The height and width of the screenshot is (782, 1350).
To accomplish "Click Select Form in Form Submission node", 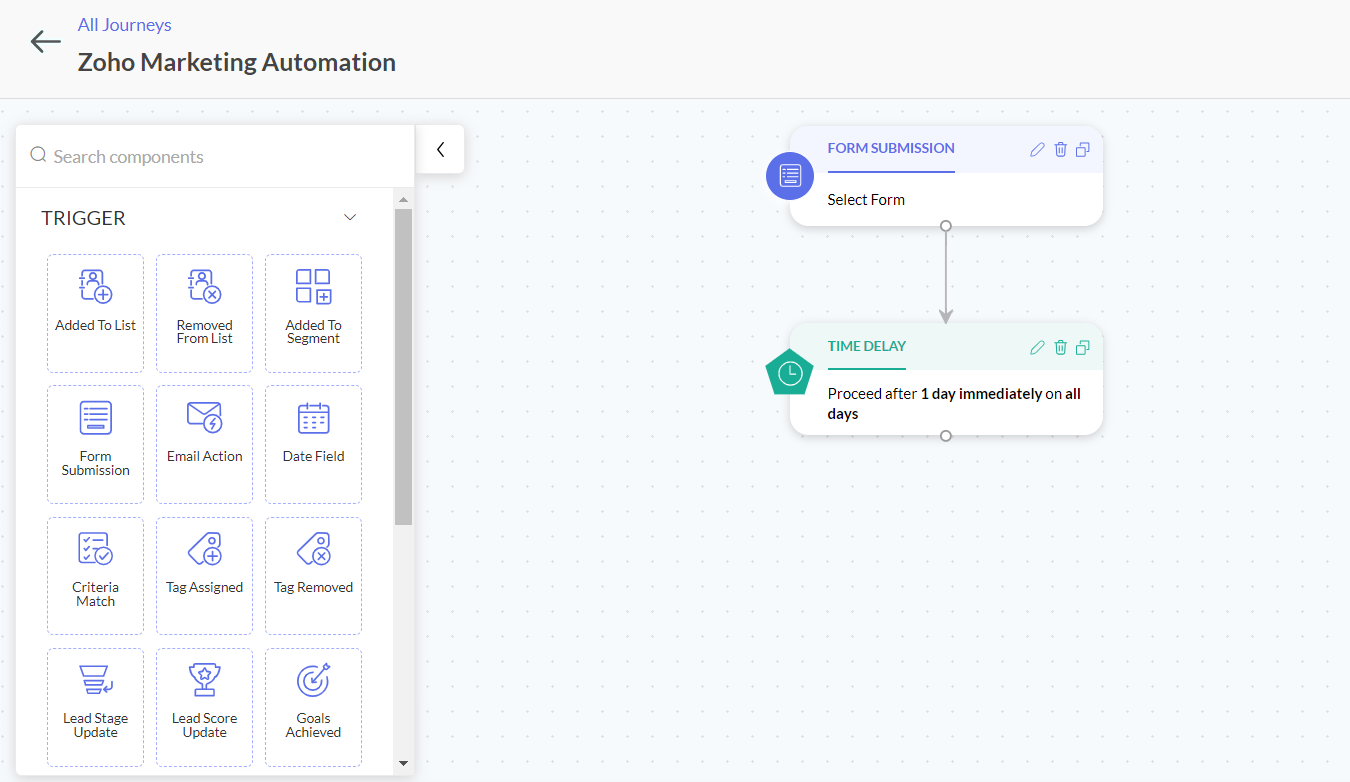I will (x=866, y=200).
